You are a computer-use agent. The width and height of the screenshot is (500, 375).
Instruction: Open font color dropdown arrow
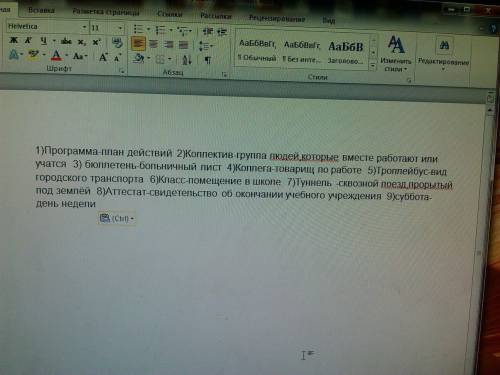(x=67, y=55)
